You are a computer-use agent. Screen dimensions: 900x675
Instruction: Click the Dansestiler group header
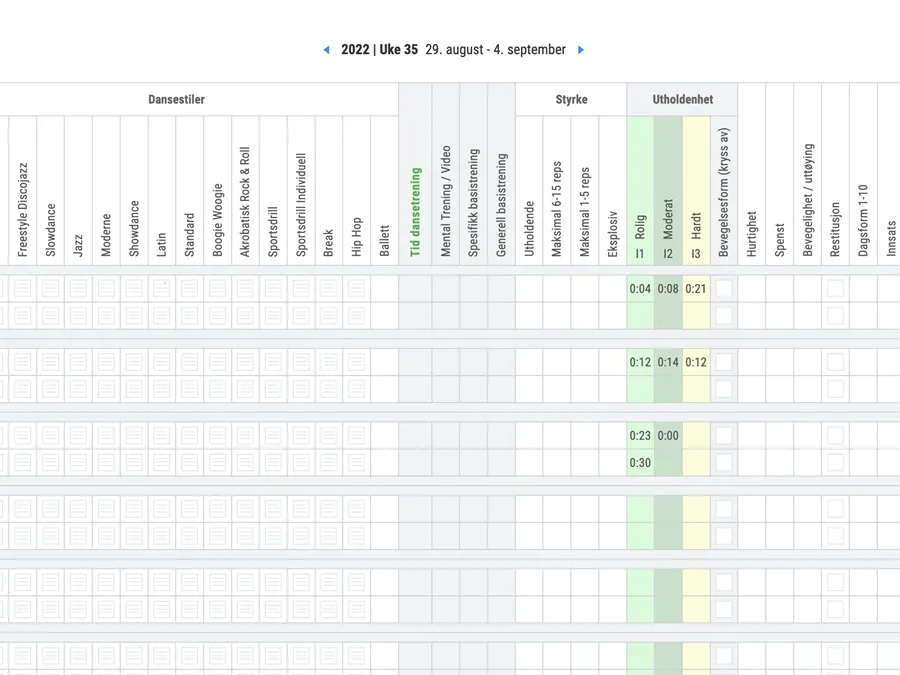point(176,100)
